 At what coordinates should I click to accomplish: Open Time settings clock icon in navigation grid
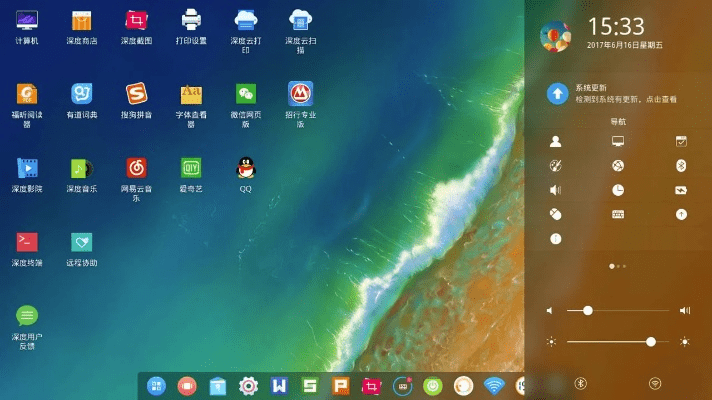[618, 190]
